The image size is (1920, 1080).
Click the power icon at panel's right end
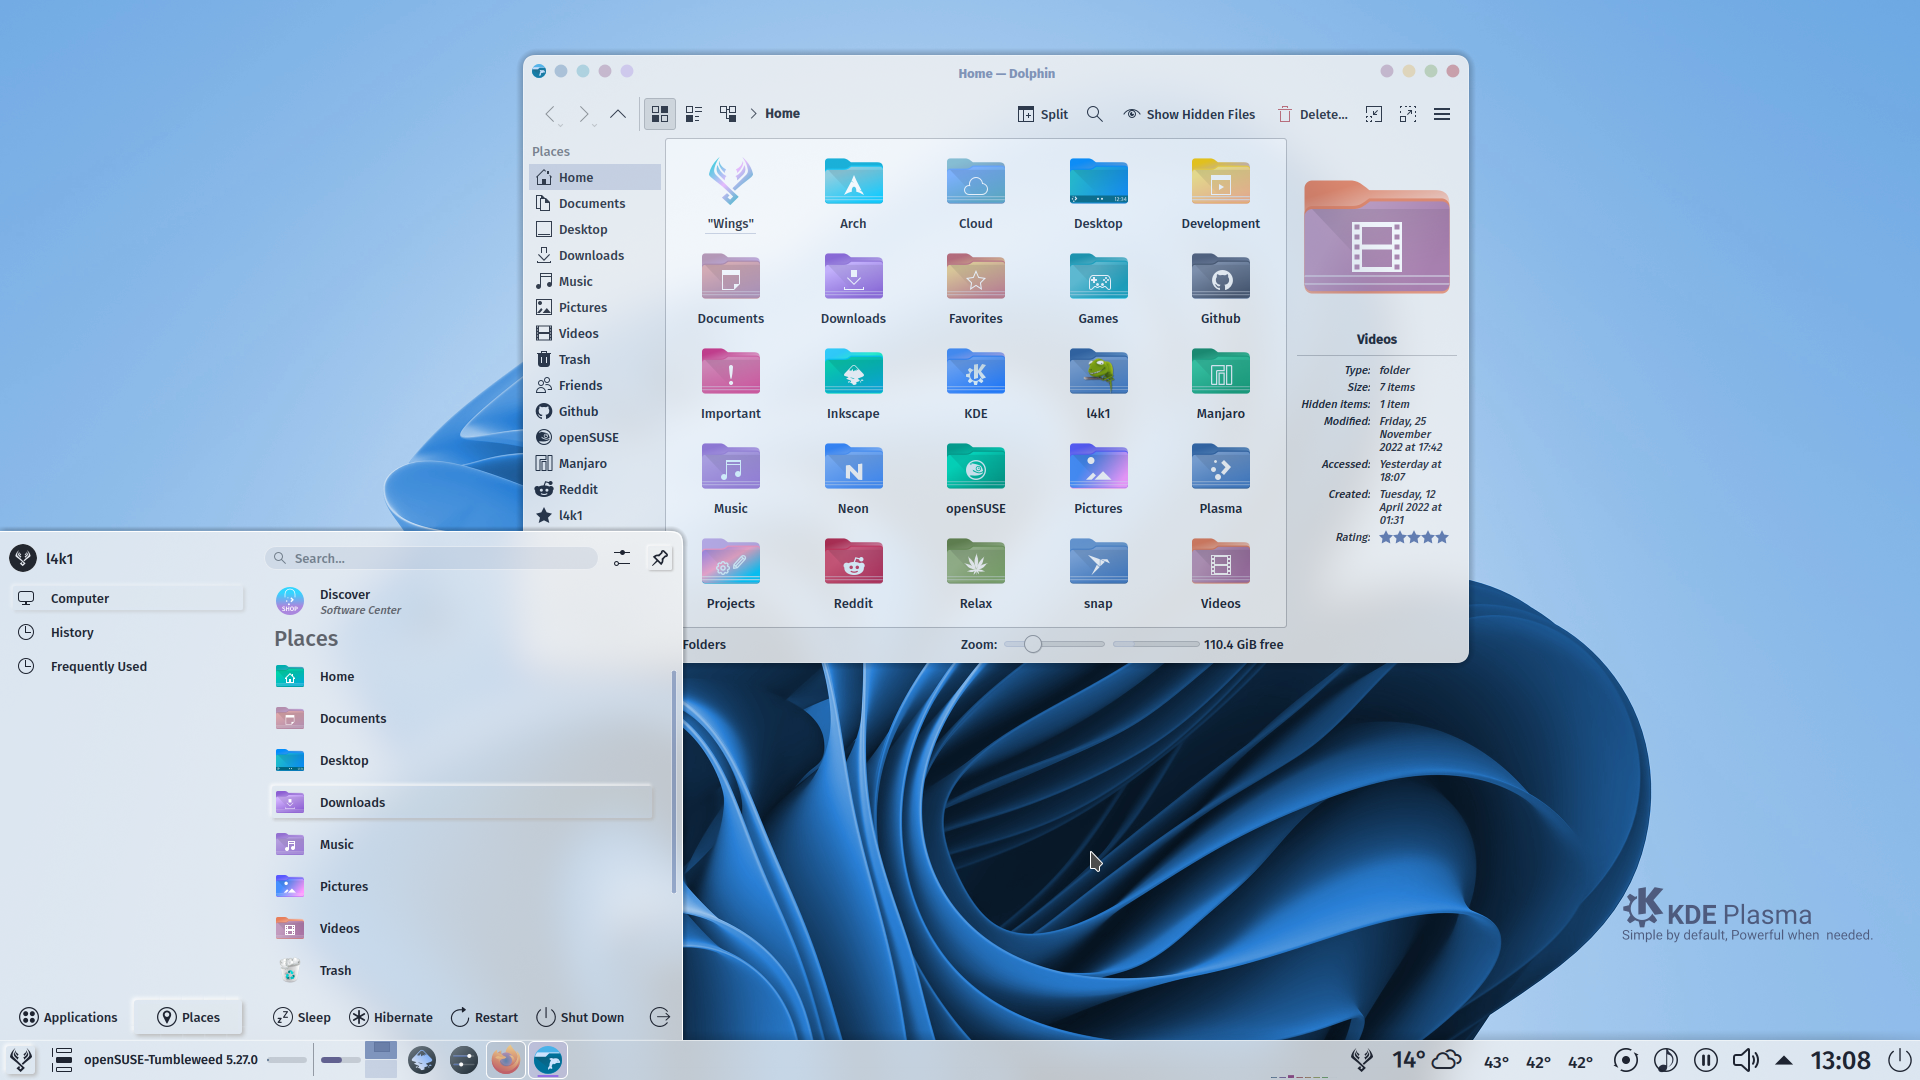click(x=1898, y=1060)
